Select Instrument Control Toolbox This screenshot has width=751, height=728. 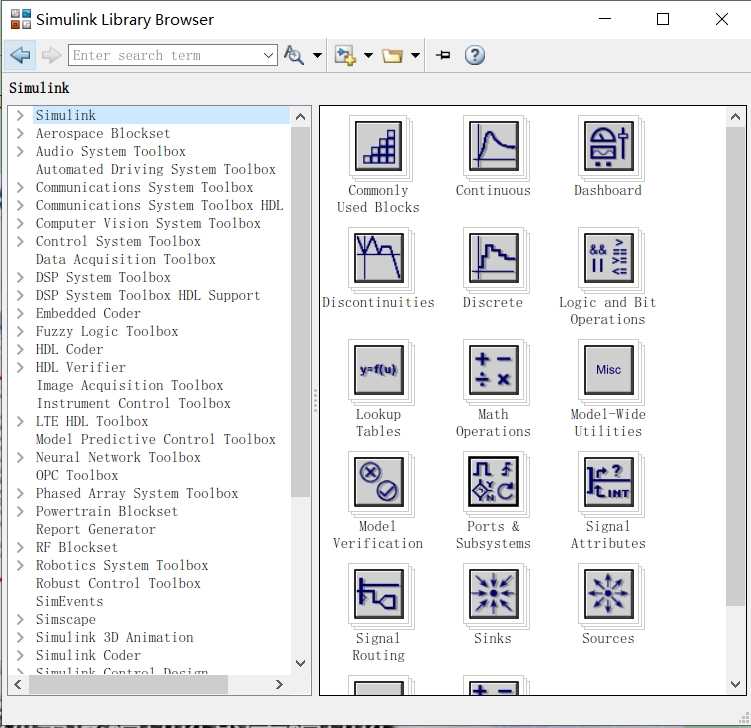pos(134,403)
